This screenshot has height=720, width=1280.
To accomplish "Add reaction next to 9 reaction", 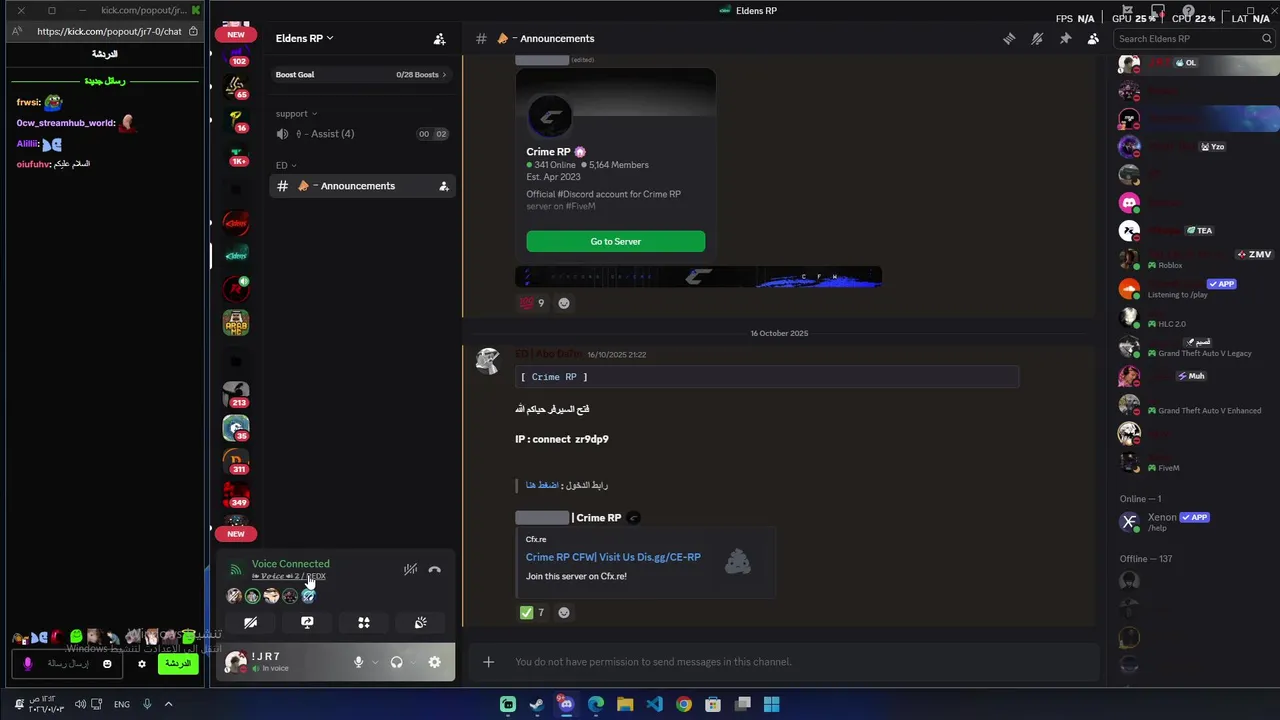I will pos(564,303).
